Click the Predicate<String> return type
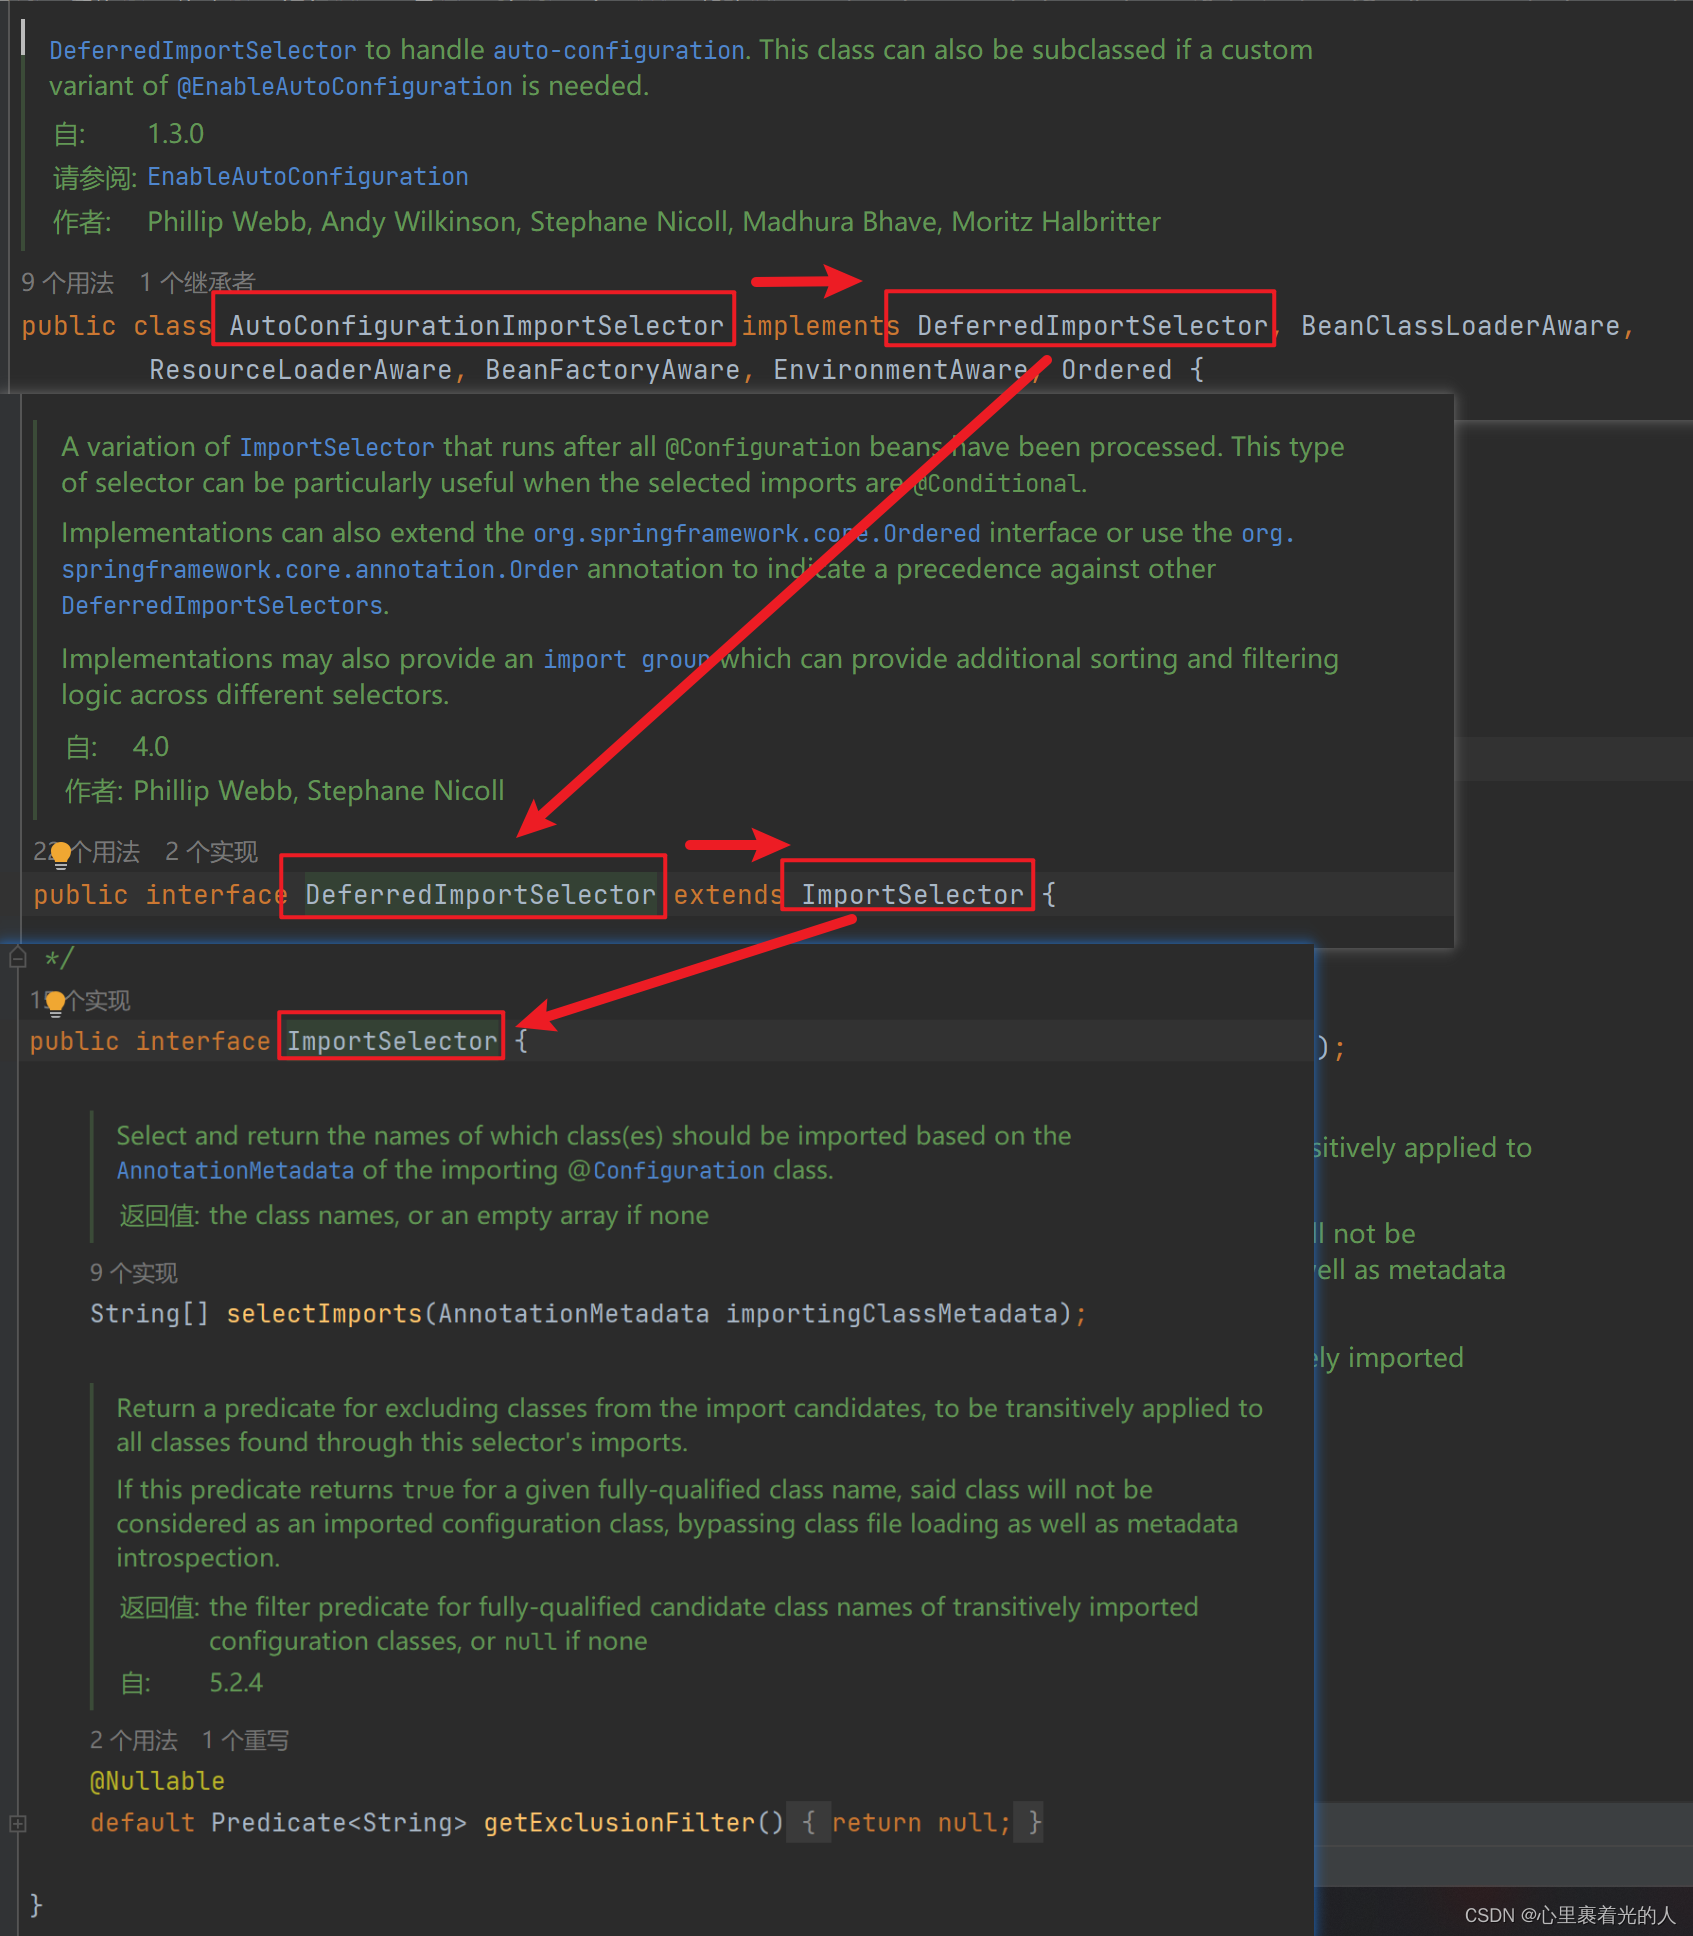The width and height of the screenshot is (1693, 1936). pyautogui.click(x=339, y=1822)
